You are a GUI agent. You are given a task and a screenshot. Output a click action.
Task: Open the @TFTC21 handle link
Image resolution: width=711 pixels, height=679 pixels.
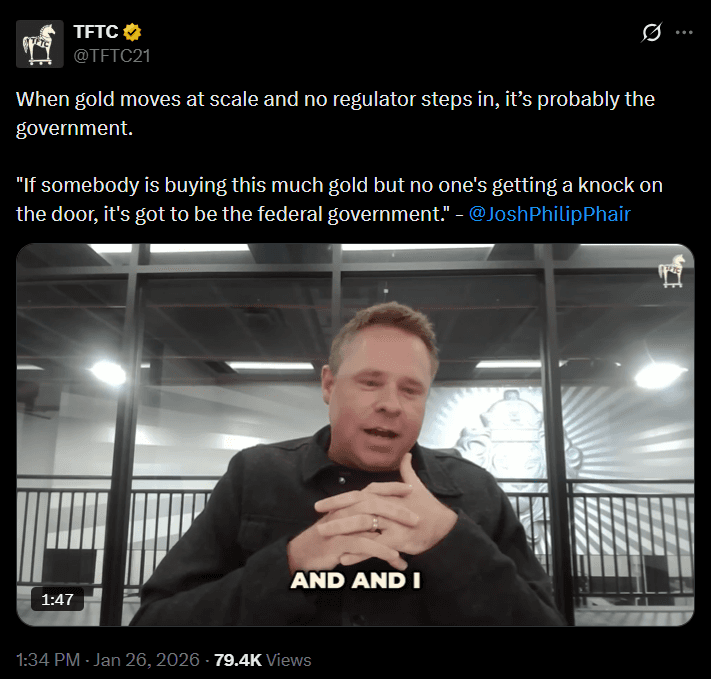(x=112, y=56)
